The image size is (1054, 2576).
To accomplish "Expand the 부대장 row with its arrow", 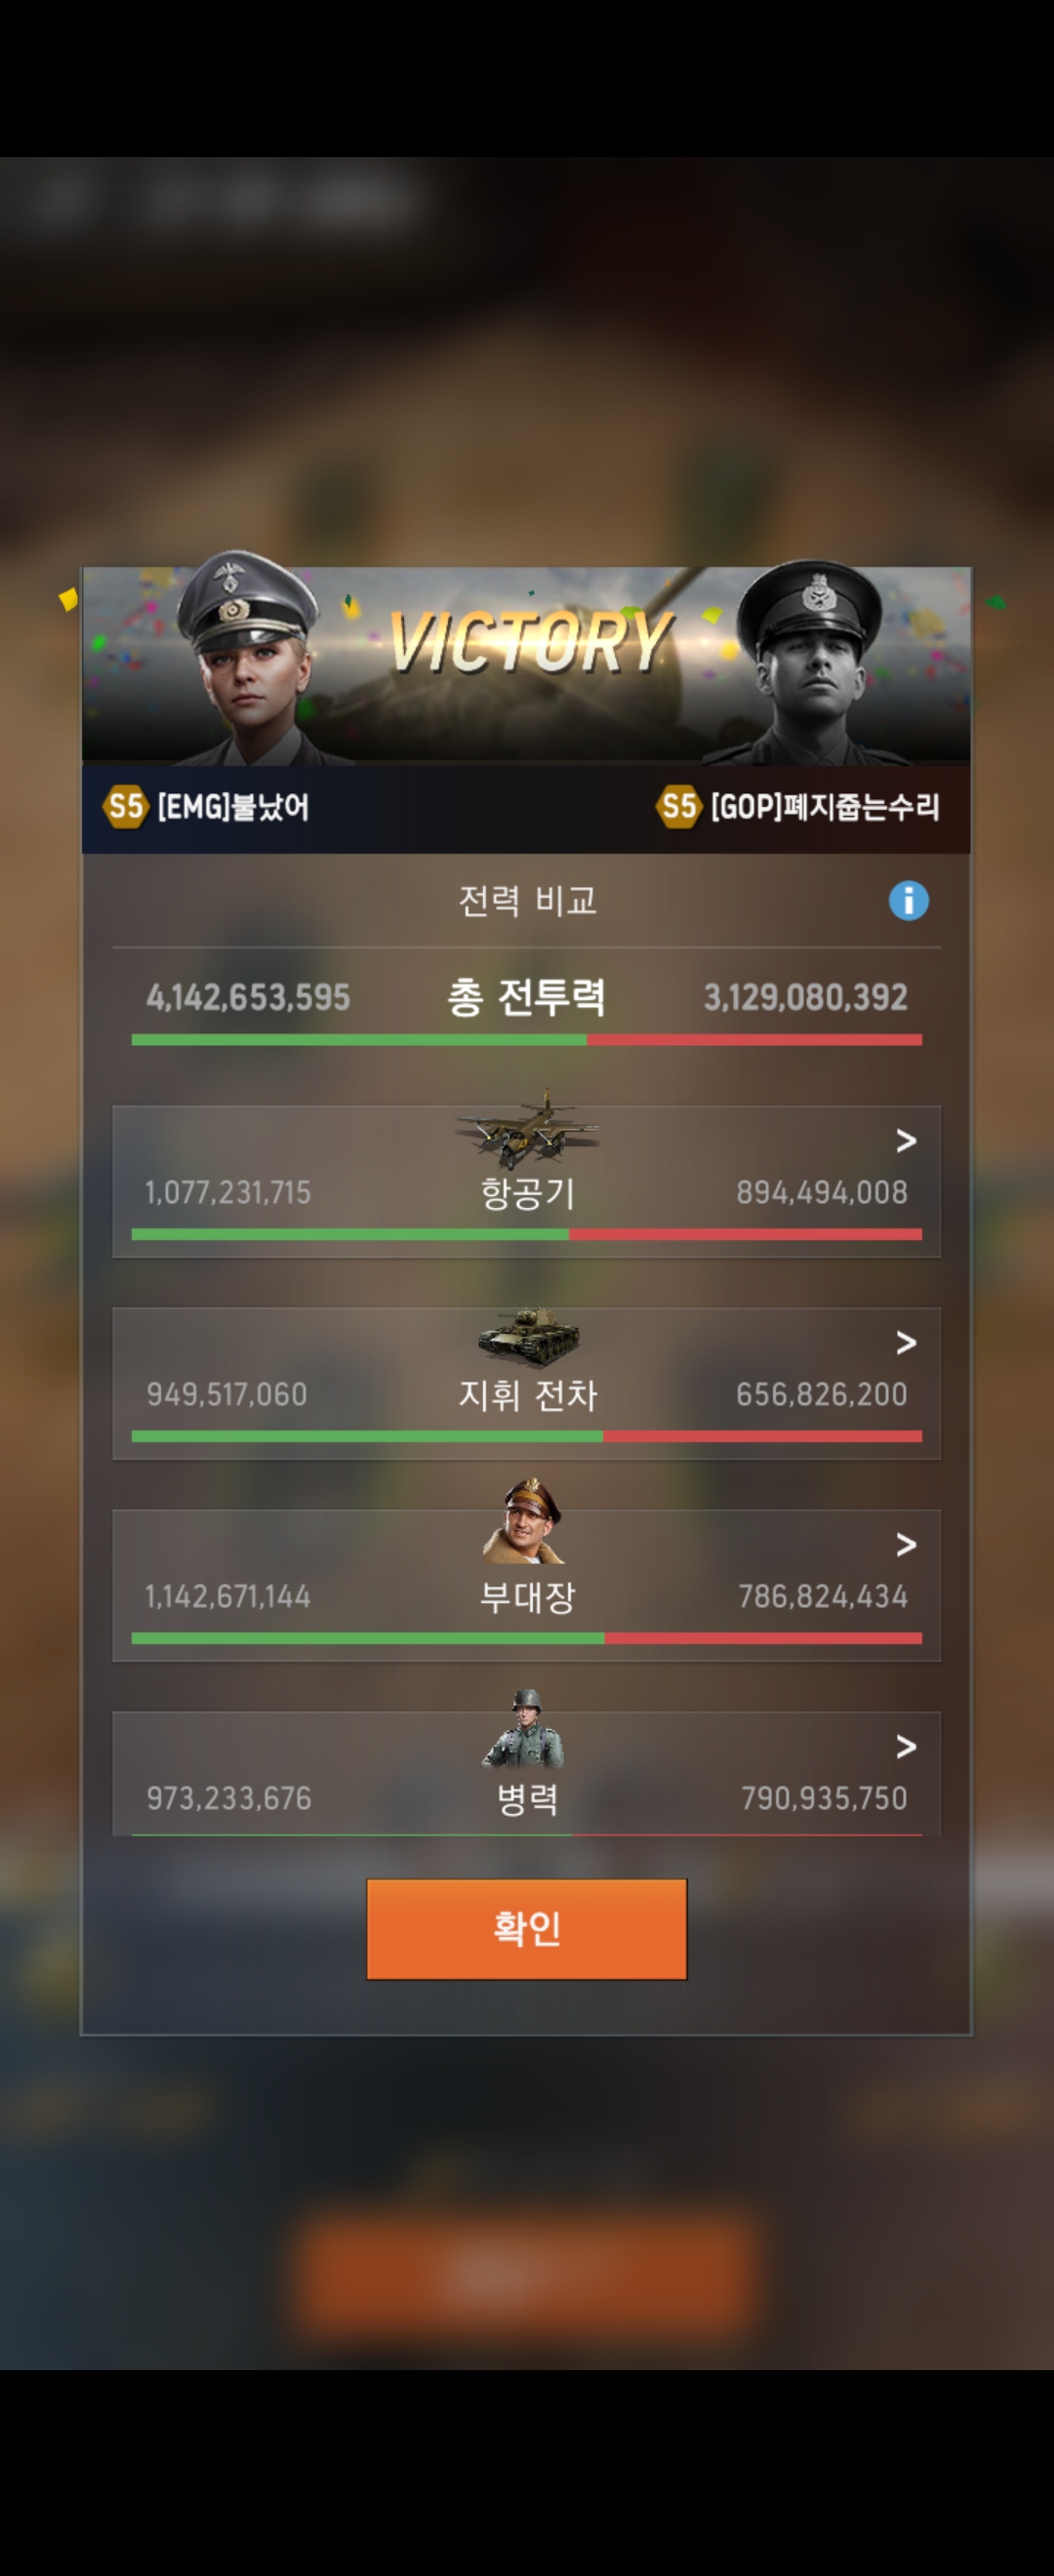I will pyautogui.click(x=906, y=1544).
